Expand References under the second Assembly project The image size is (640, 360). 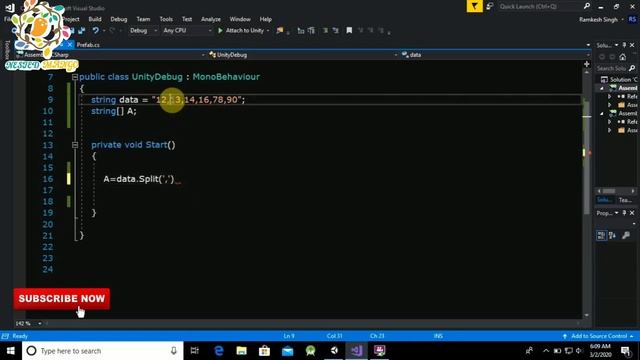(609, 122)
